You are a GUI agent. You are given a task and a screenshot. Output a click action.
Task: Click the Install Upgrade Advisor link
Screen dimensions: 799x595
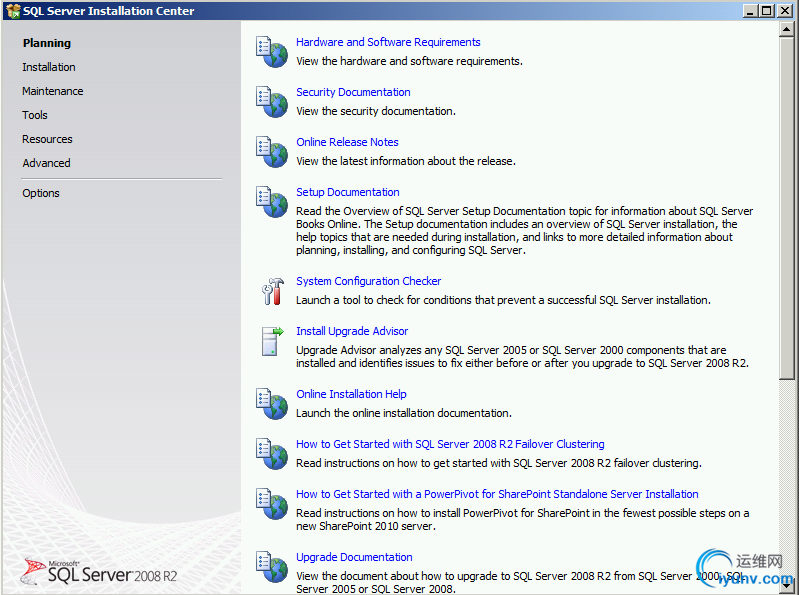pyautogui.click(x=352, y=331)
